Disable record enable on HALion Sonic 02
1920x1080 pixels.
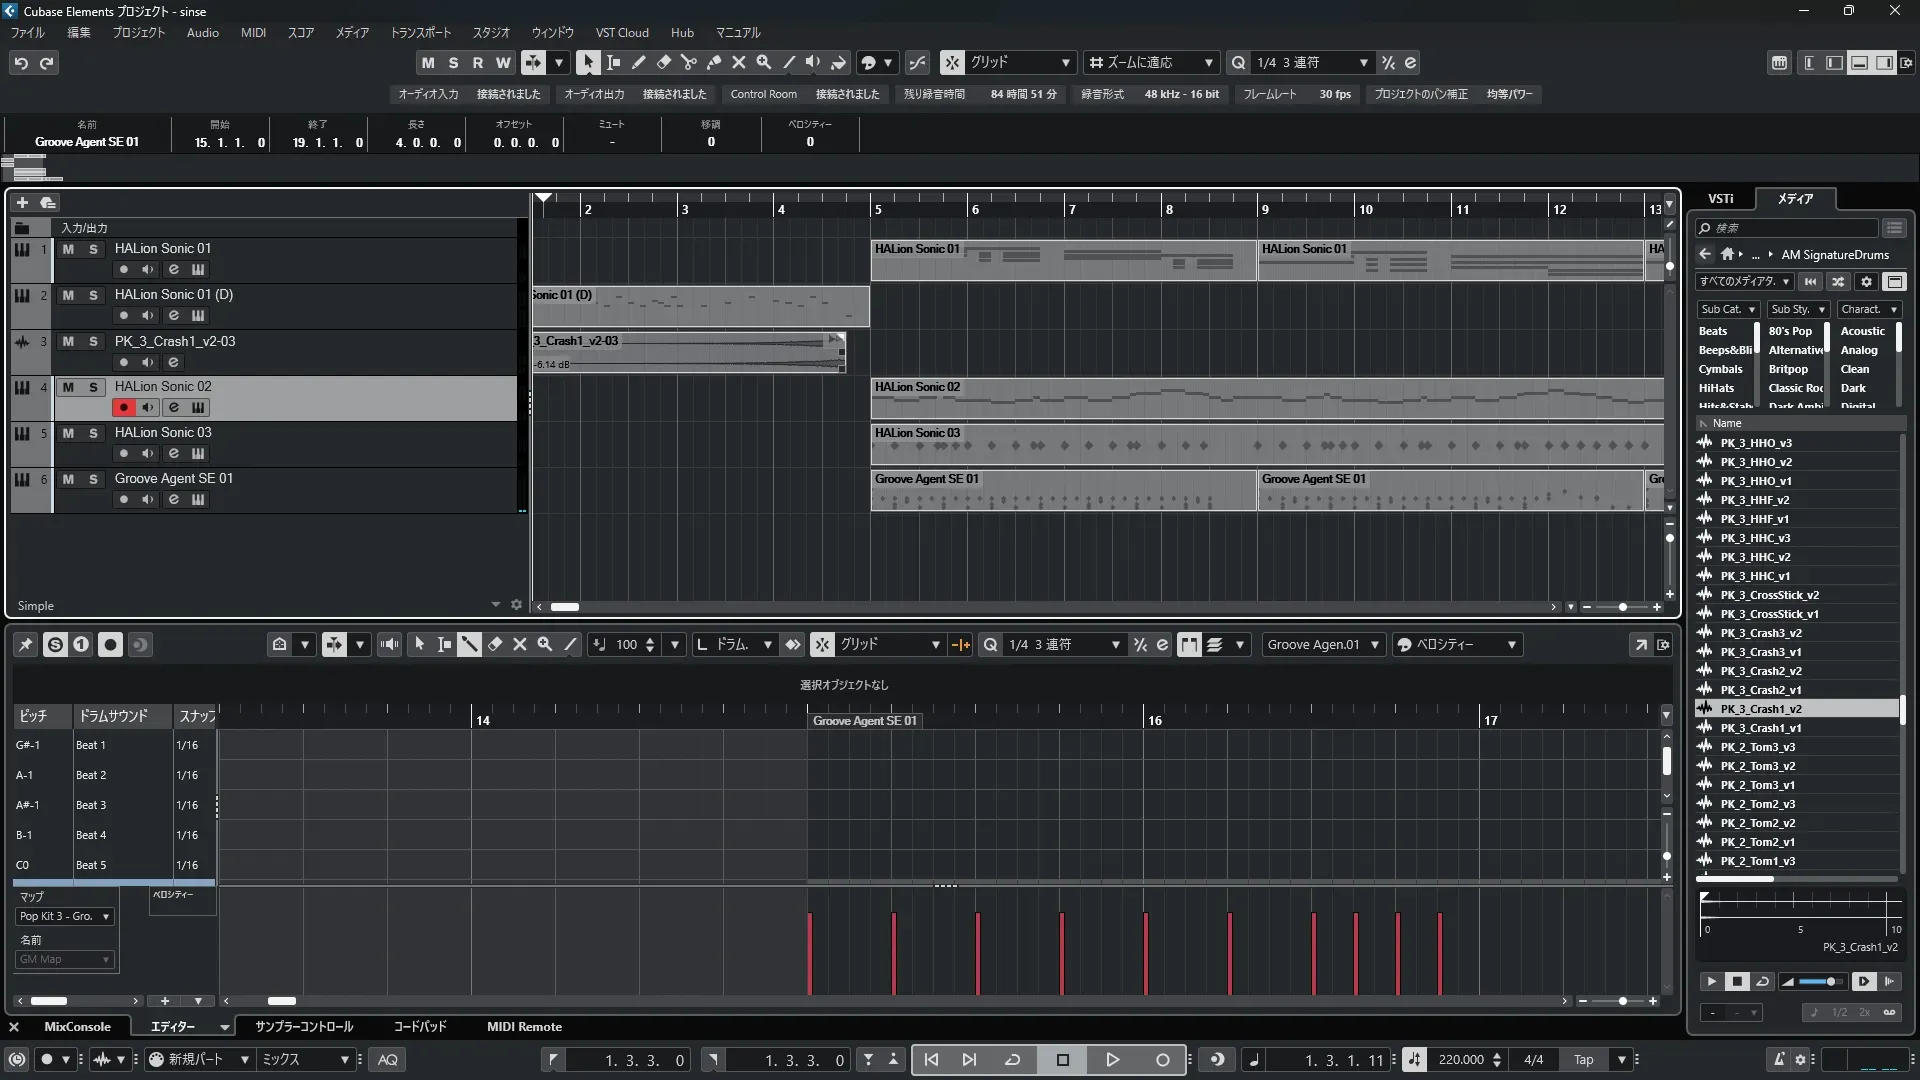click(124, 407)
